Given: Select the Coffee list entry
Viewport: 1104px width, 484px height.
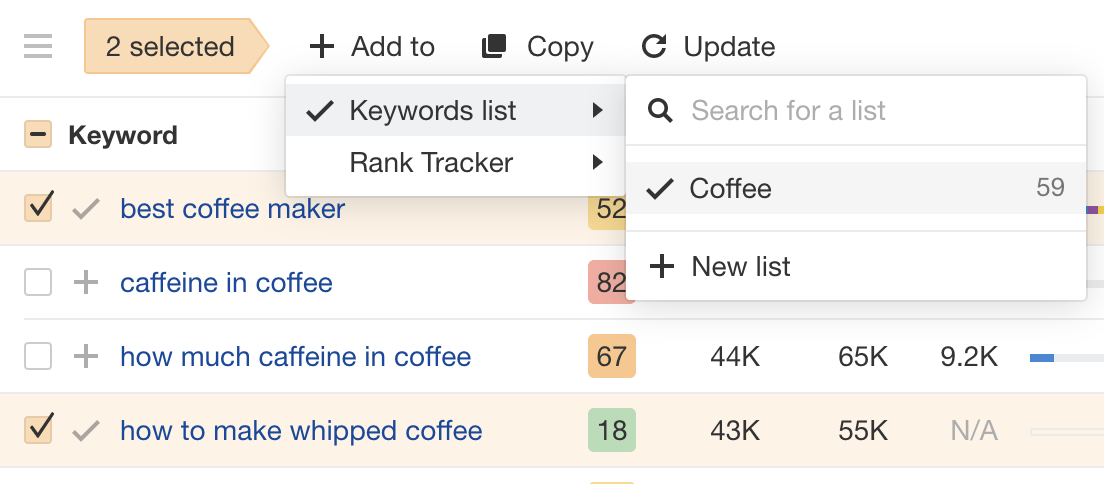Looking at the screenshot, I should click(x=730, y=188).
